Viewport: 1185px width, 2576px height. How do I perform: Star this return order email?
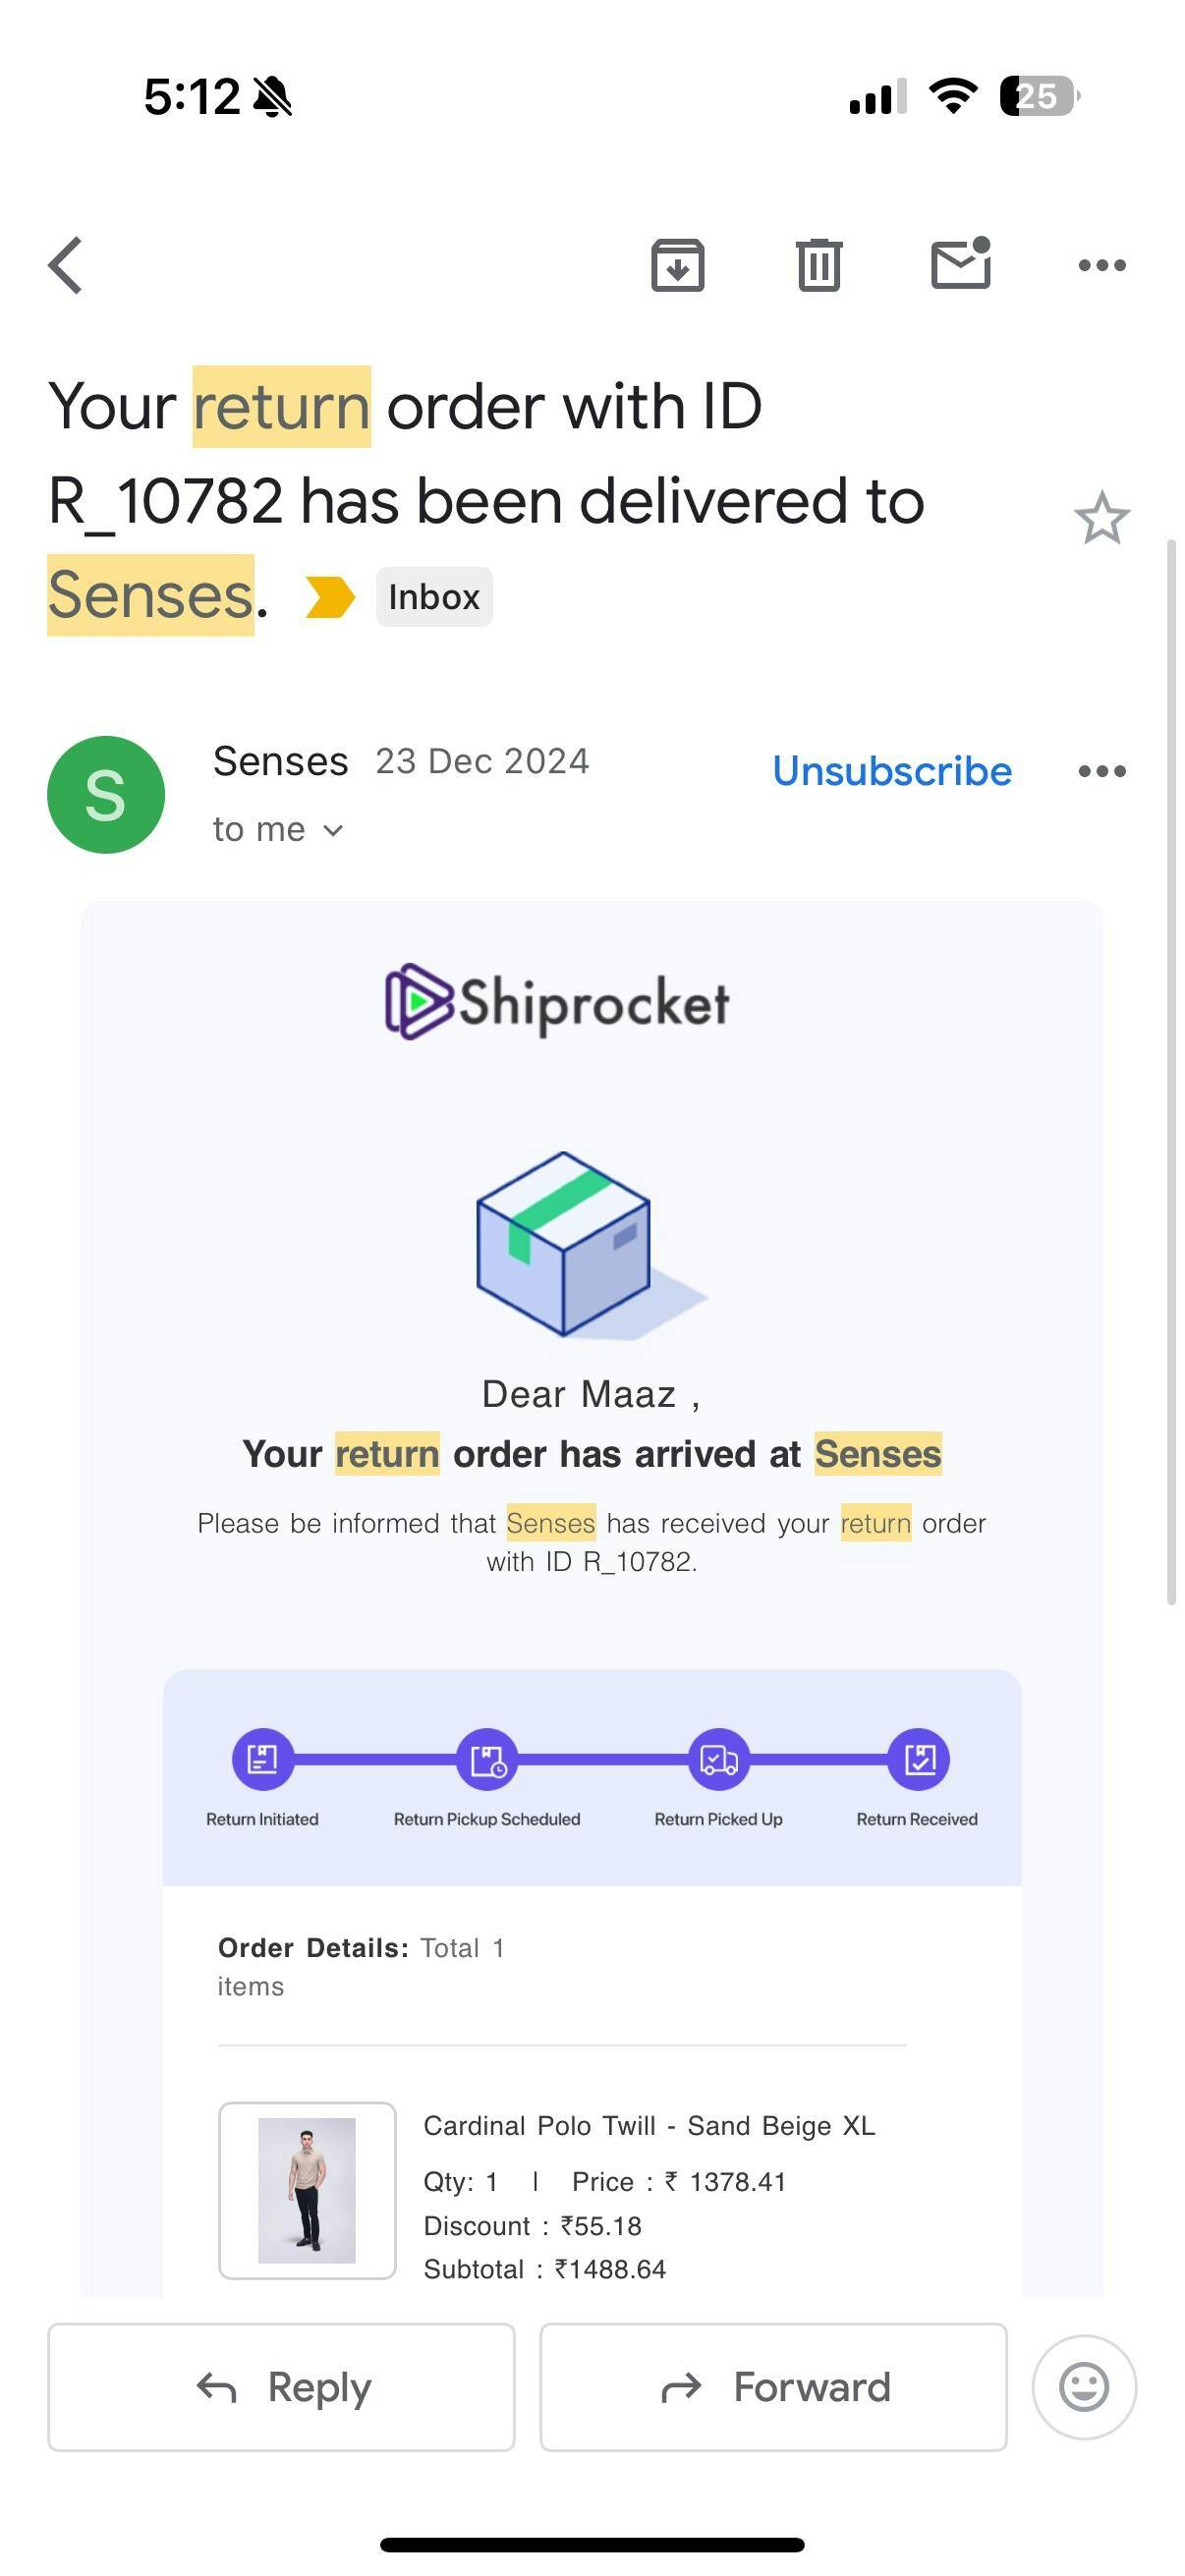click(x=1102, y=518)
